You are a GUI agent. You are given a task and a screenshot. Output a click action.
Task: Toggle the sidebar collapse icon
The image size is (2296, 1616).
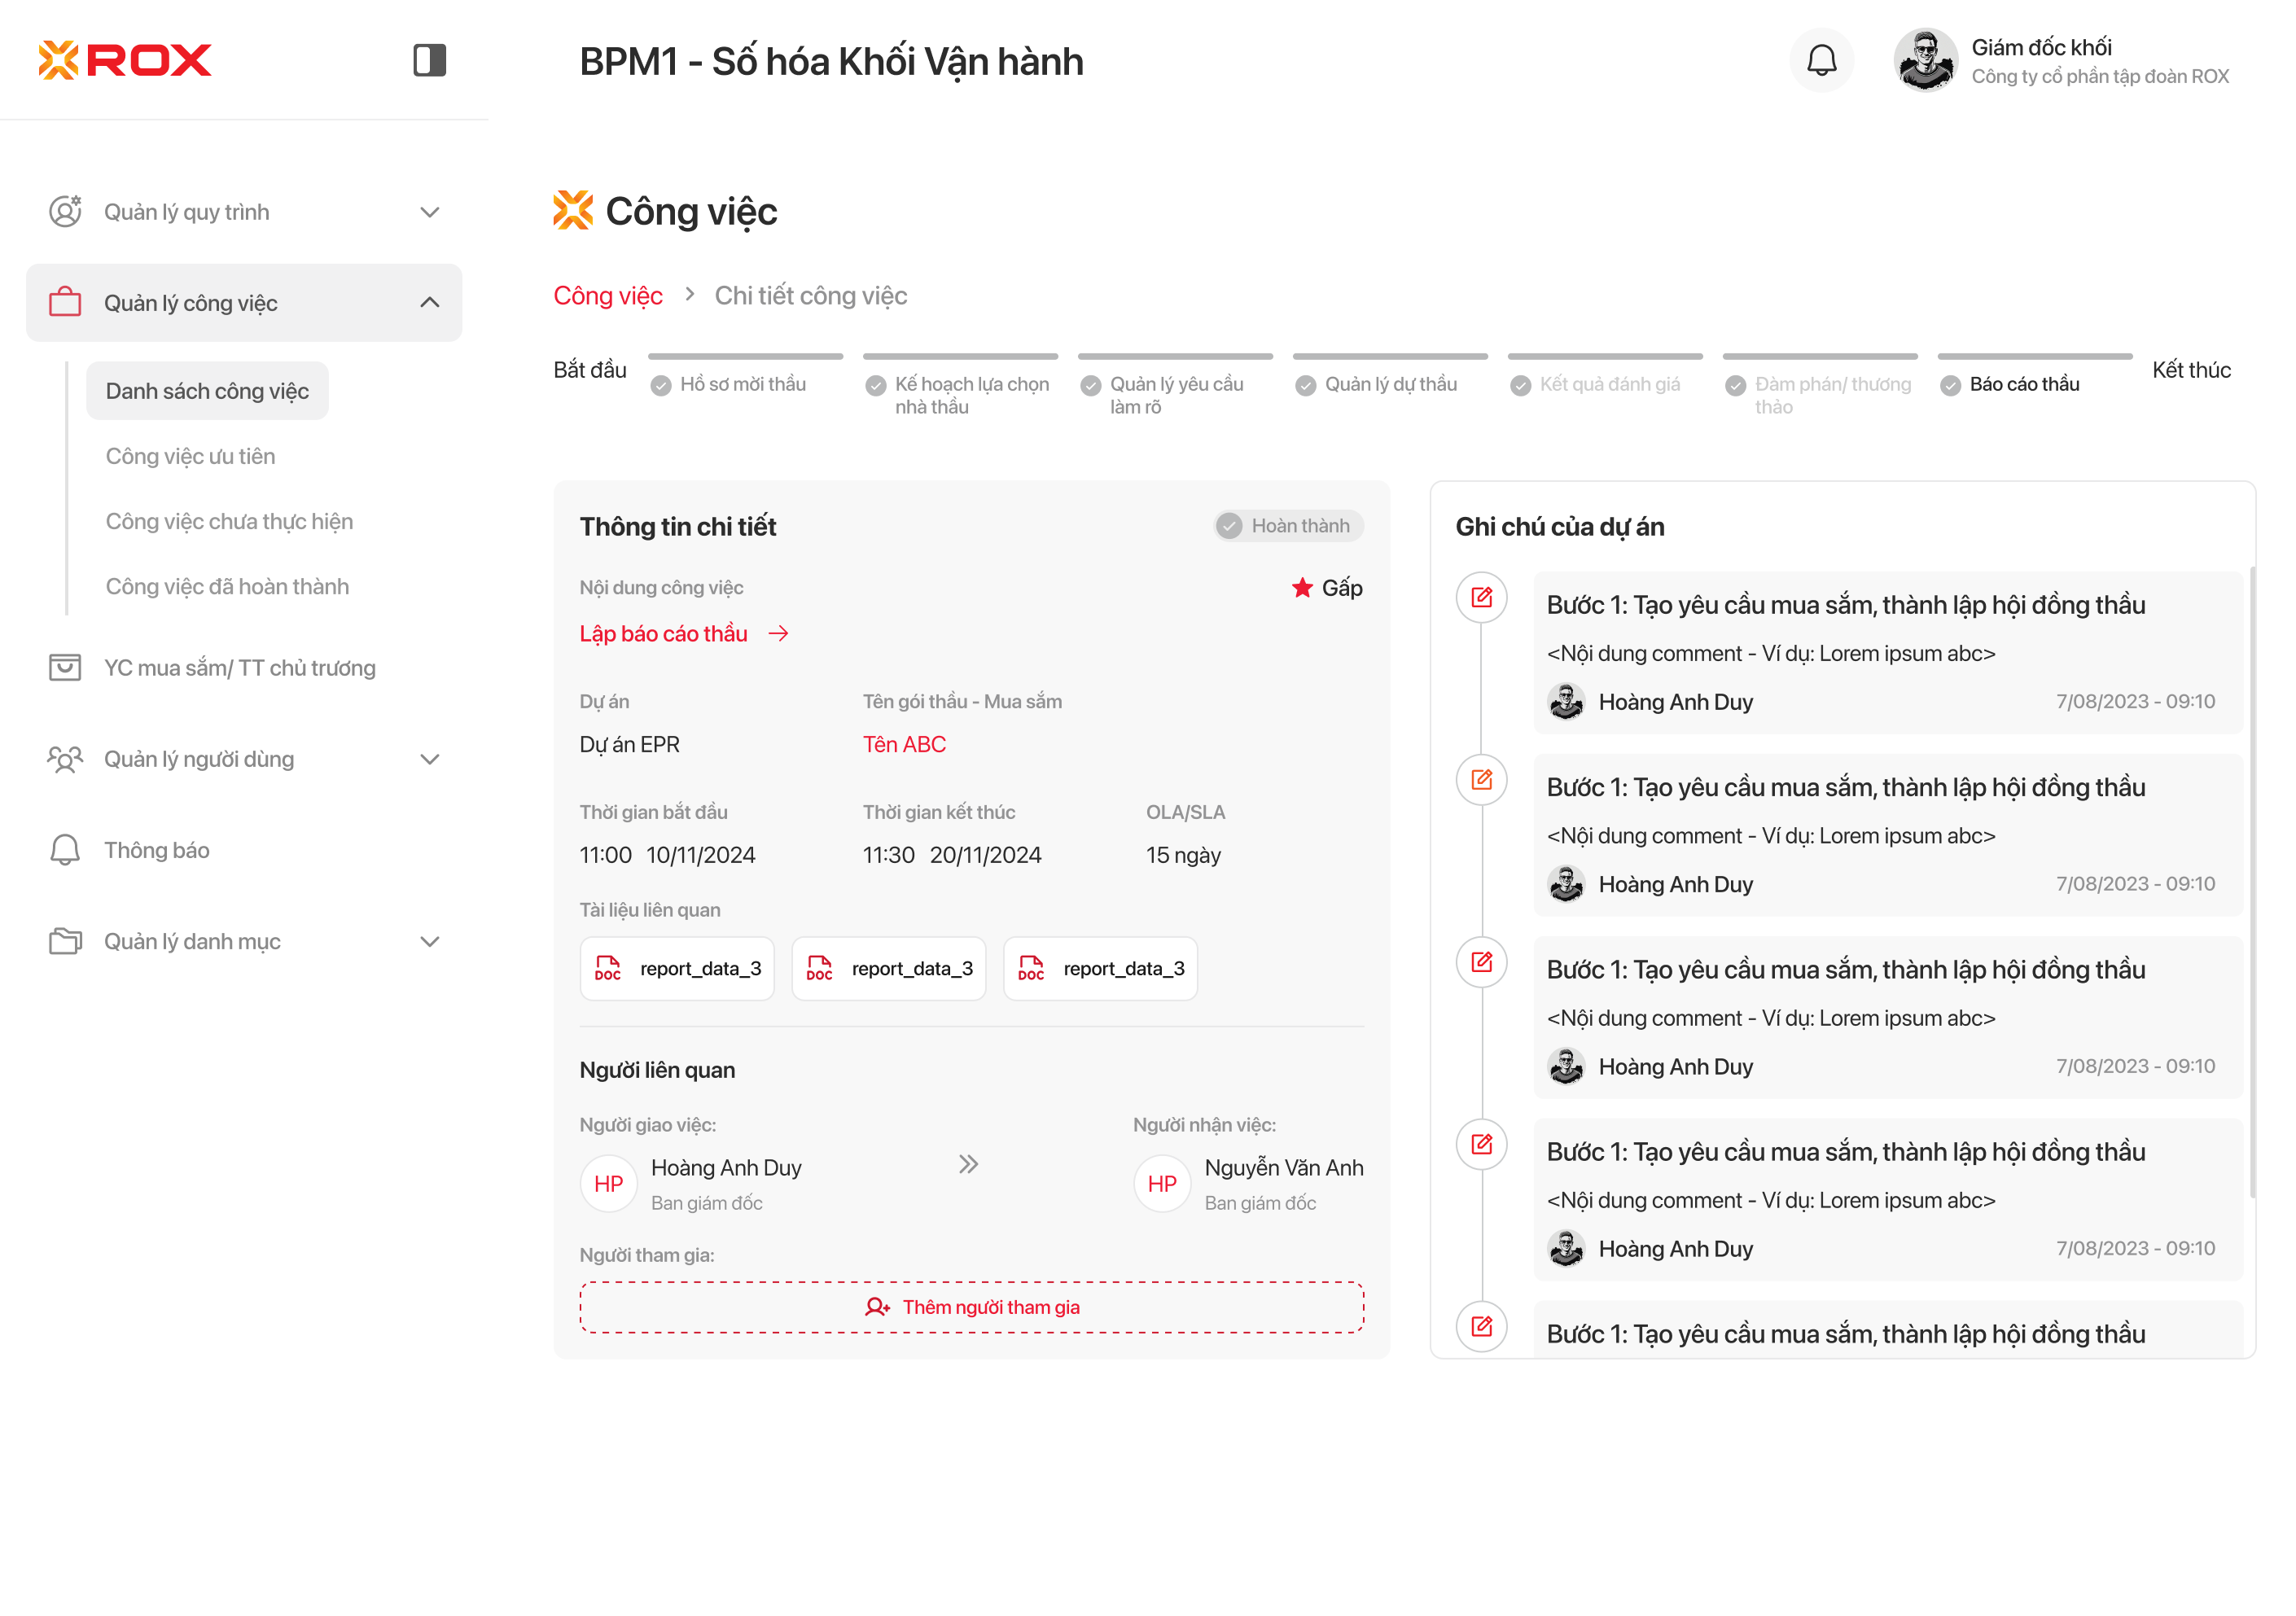tap(429, 60)
